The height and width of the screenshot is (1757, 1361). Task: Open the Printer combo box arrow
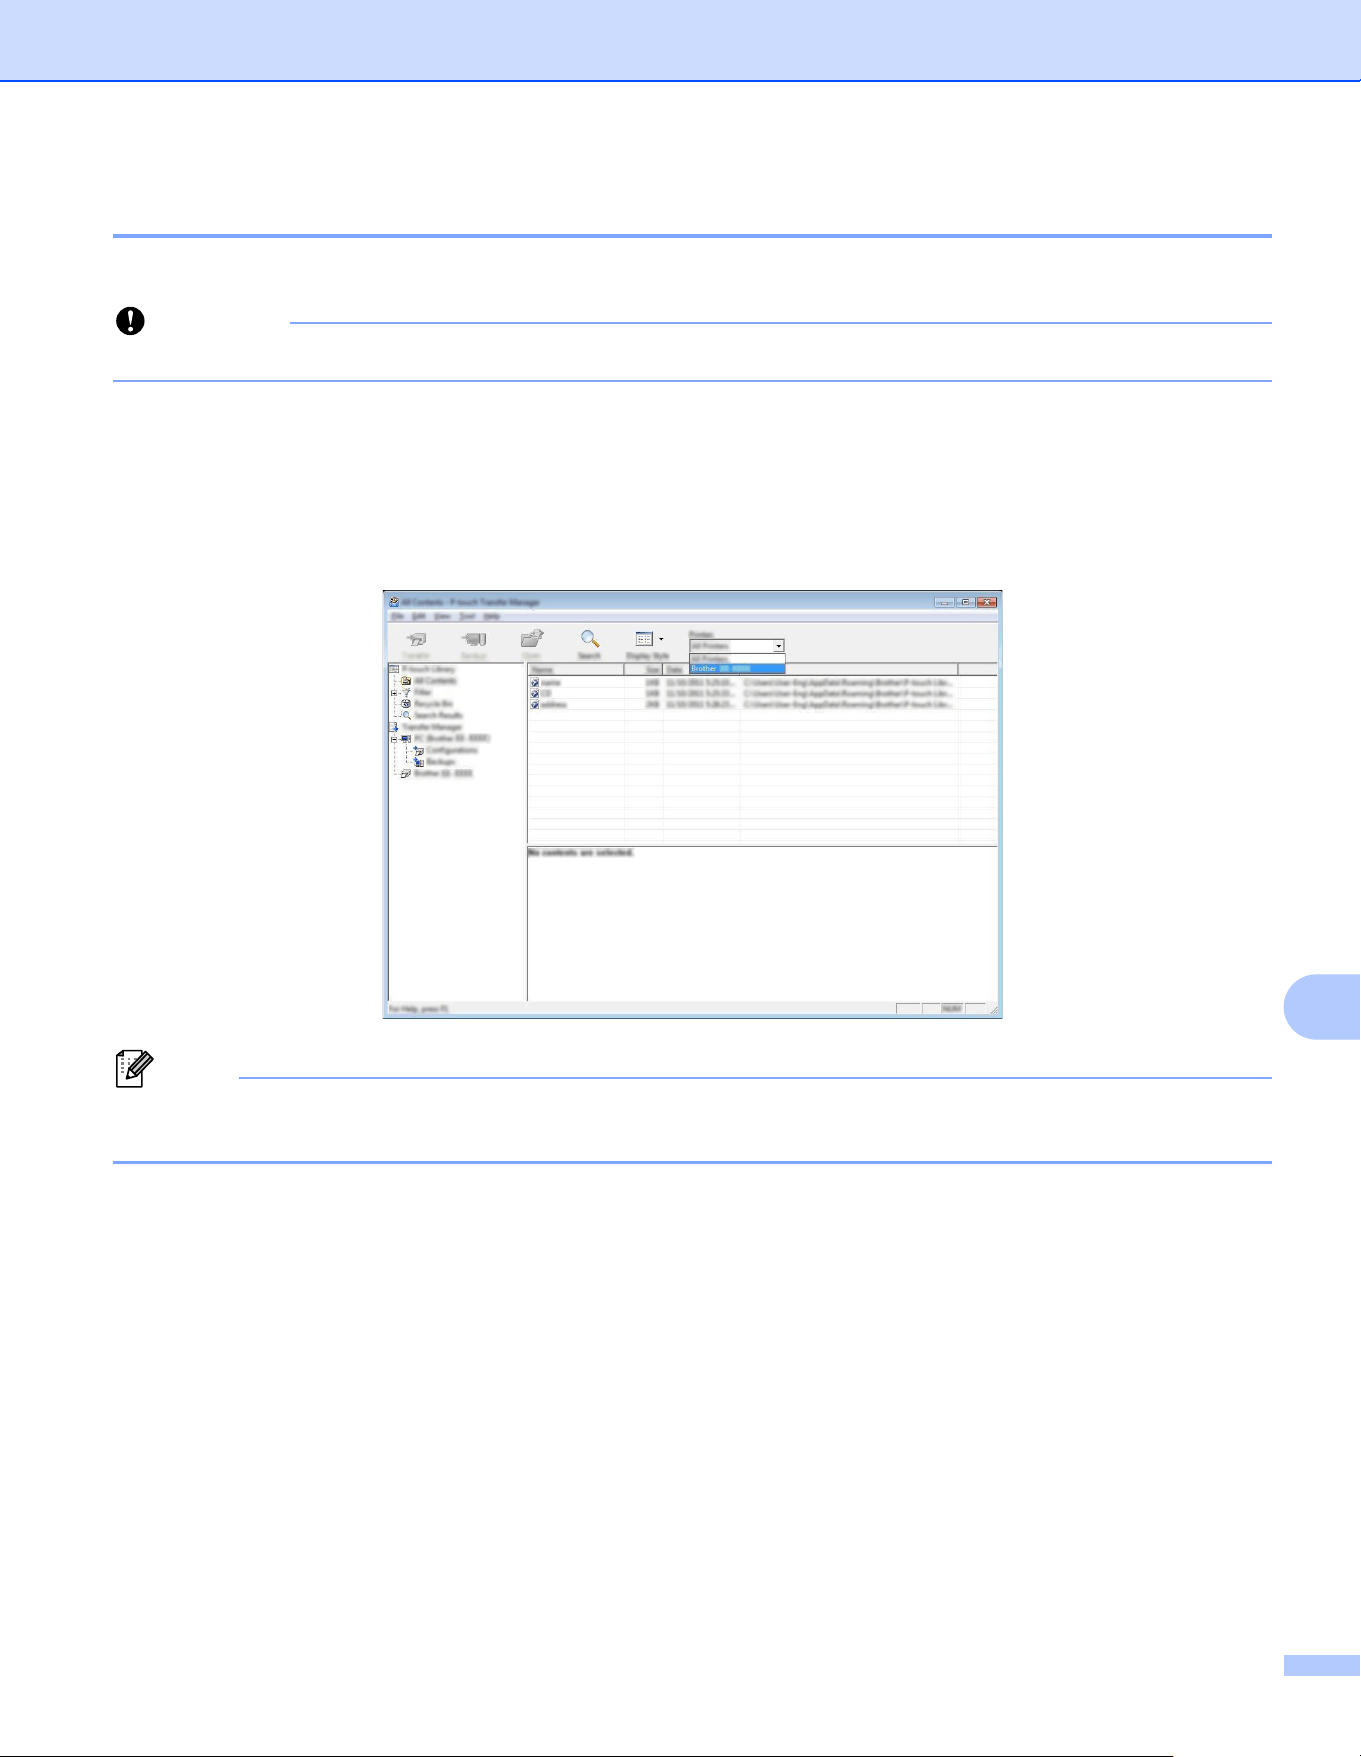pyautogui.click(x=778, y=647)
